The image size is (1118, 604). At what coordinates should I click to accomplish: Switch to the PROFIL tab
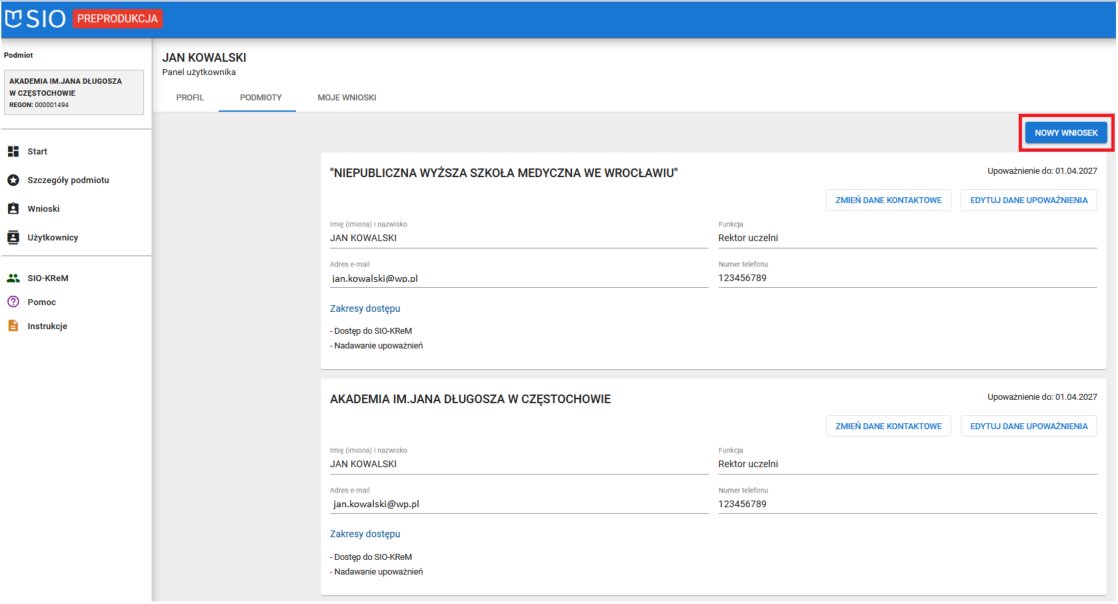(x=190, y=97)
